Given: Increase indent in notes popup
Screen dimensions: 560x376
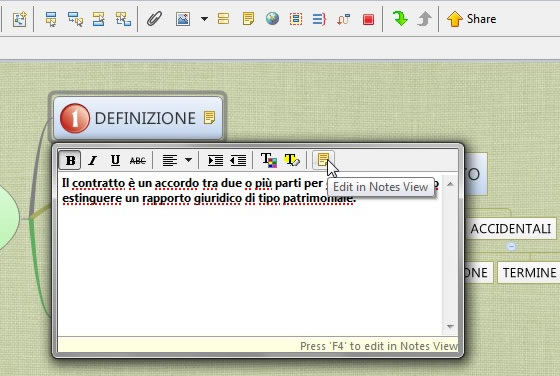Looking at the screenshot, I should pos(215,160).
